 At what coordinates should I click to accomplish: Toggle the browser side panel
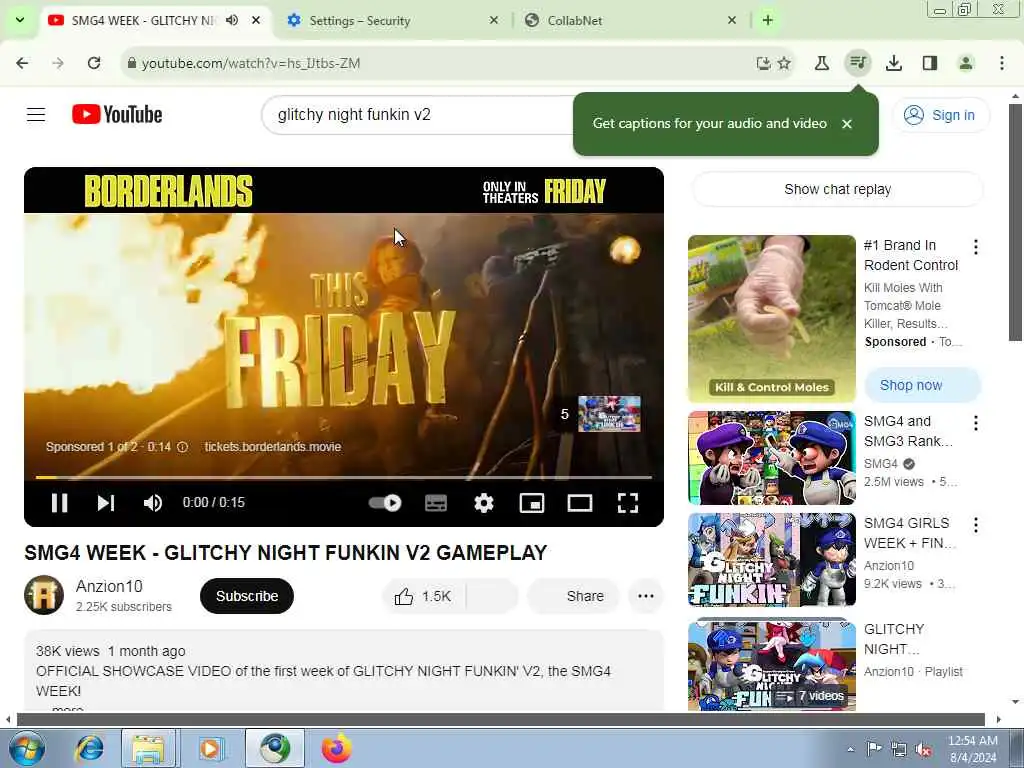pos(930,63)
